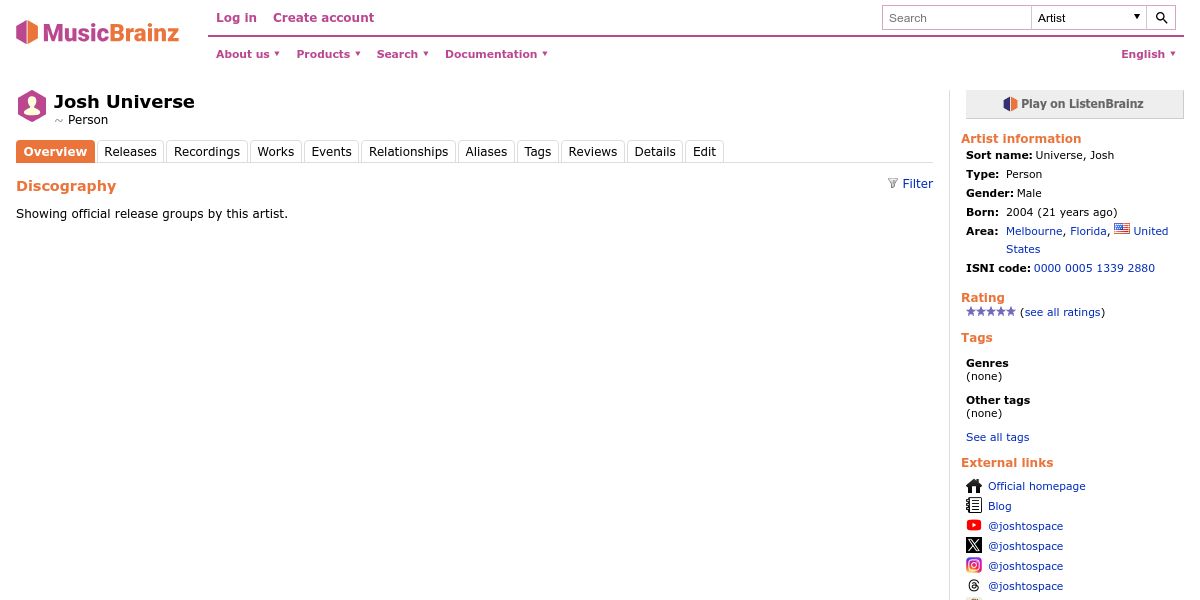Open the Events tab
1200x600 pixels.
click(331, 152)
